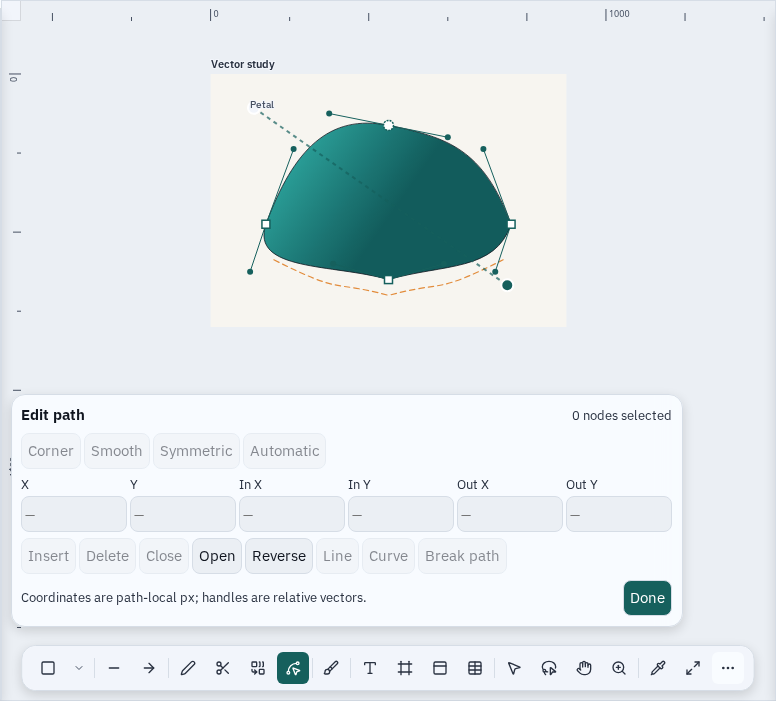Select the Pencil drawing tool

pyautogui.click(x=188, y=668)
